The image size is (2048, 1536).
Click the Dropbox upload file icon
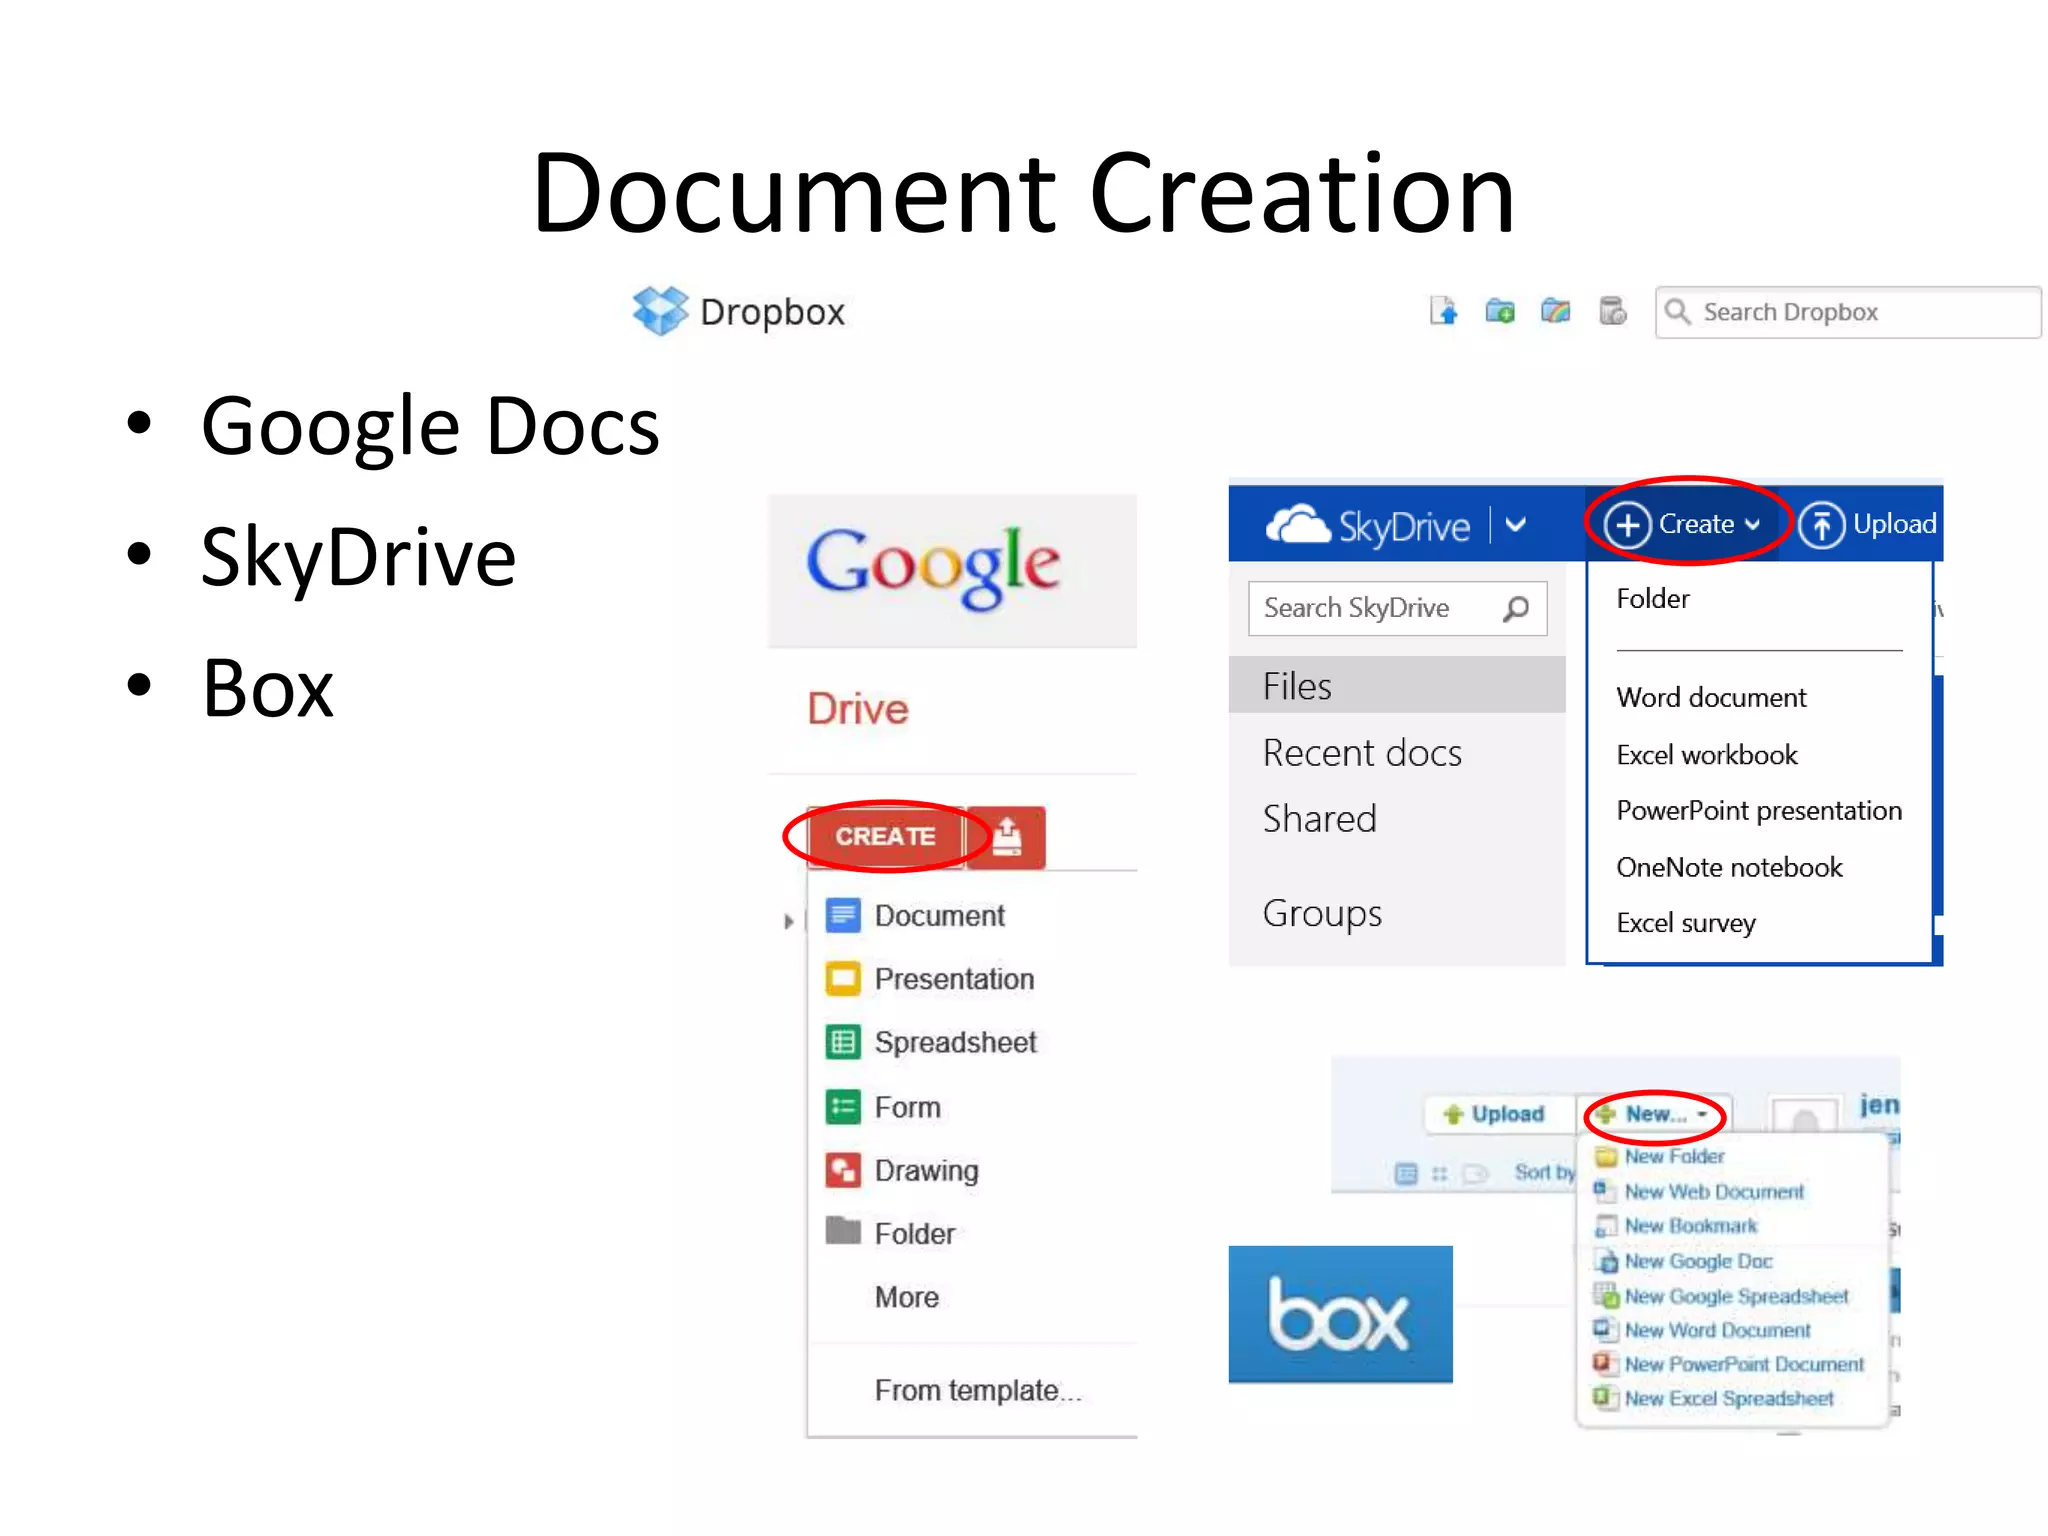1443,312
